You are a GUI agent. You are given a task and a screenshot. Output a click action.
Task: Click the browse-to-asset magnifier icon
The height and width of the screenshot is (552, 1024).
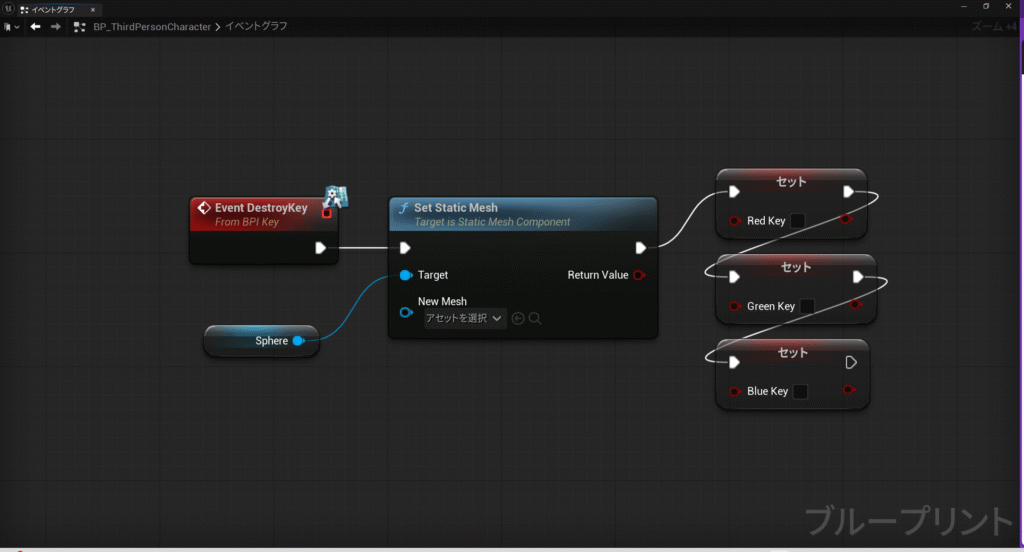coord(535,318)
